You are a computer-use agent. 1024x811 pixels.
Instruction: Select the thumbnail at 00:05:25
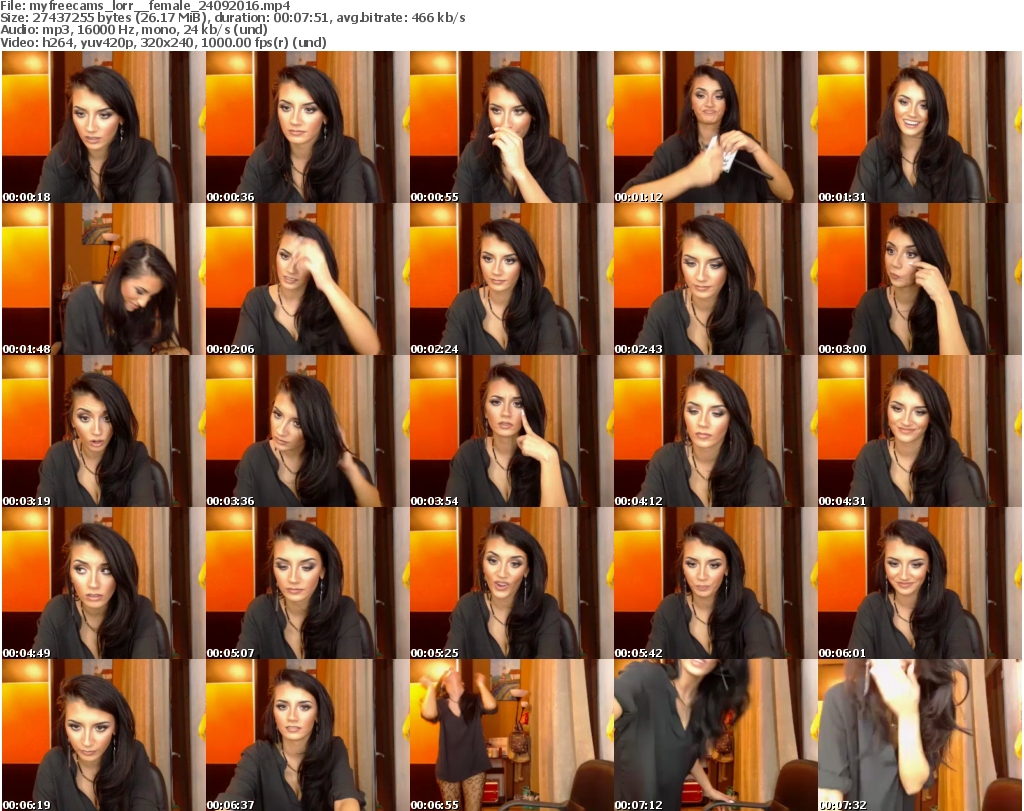(510, 583)
